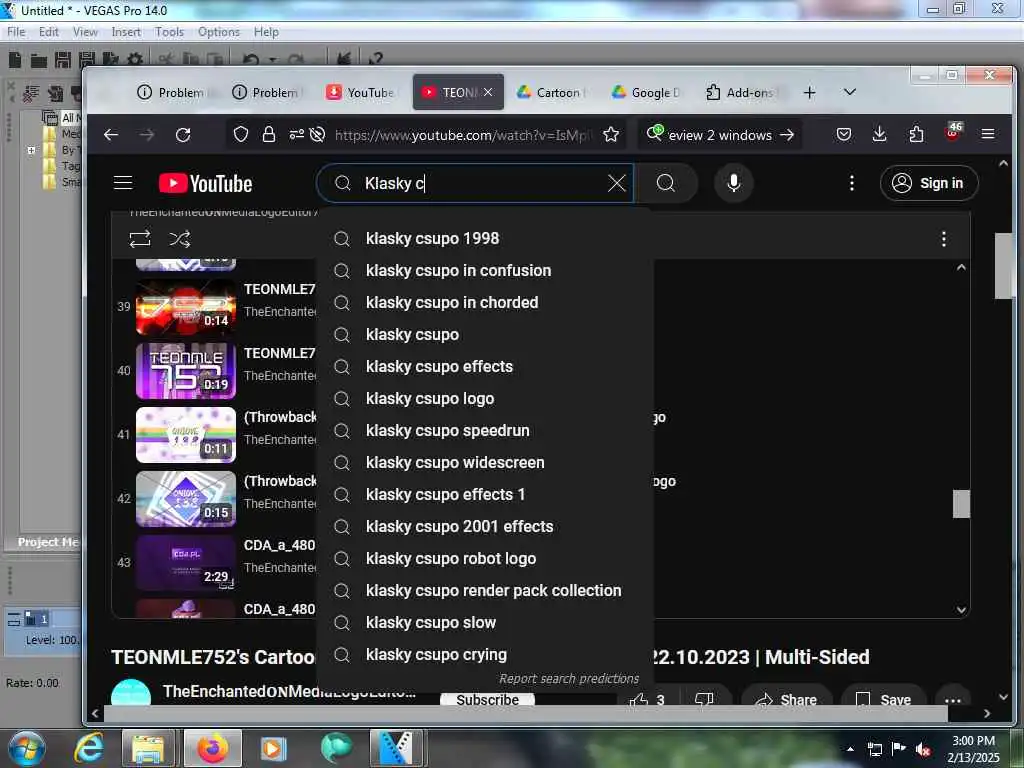
Task: Select suggestion klasky csupo in confusion
Action: [485, 270]
